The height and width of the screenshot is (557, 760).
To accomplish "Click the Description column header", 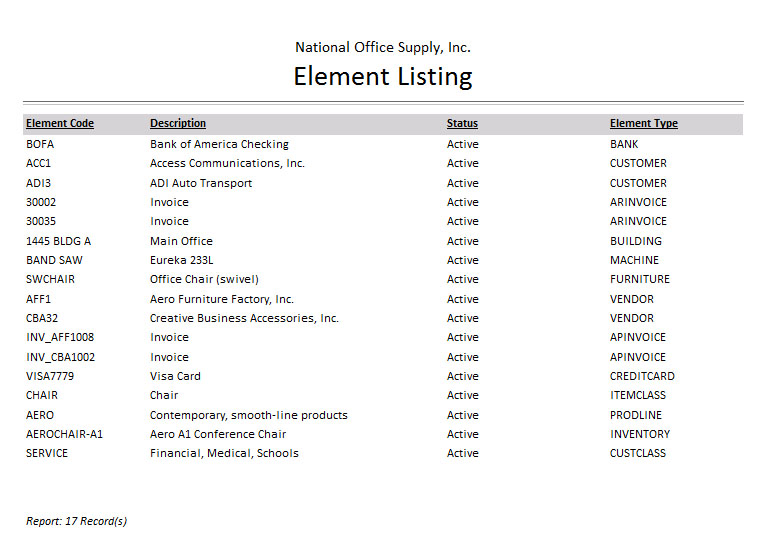I will point(178,124).
